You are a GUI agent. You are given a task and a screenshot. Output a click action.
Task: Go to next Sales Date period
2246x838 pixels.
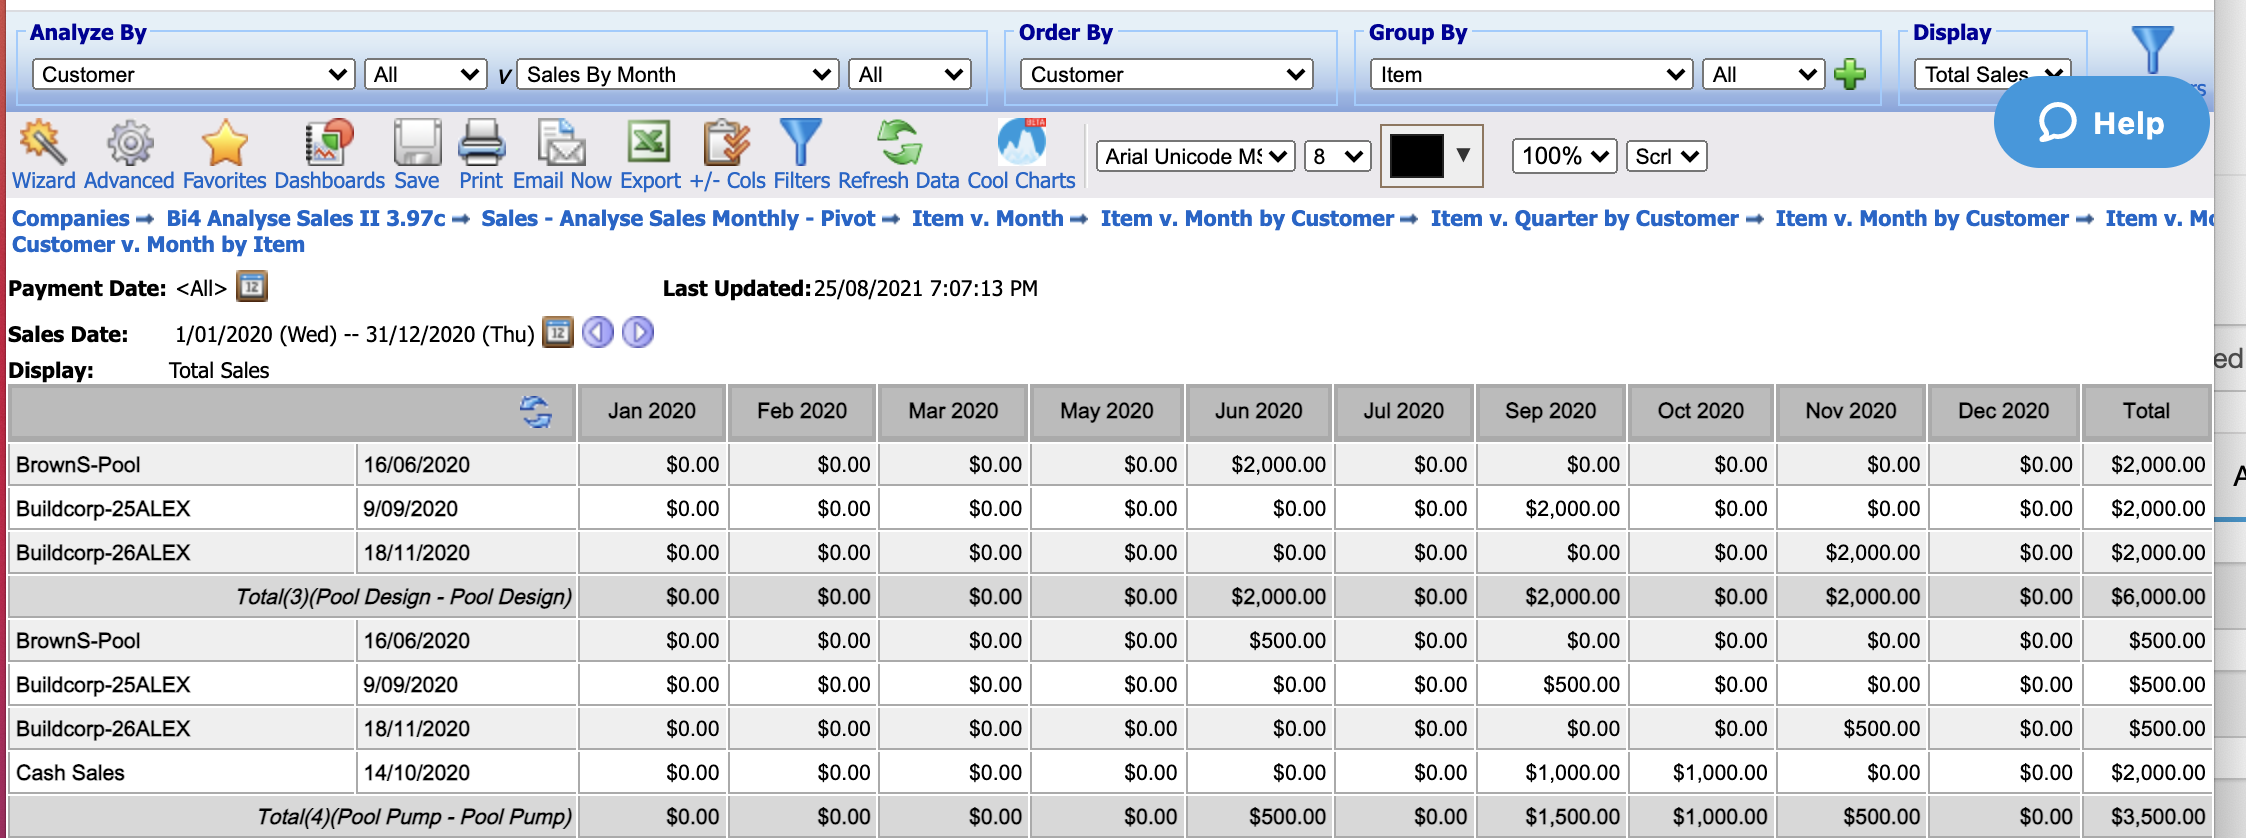coord(638,332)
